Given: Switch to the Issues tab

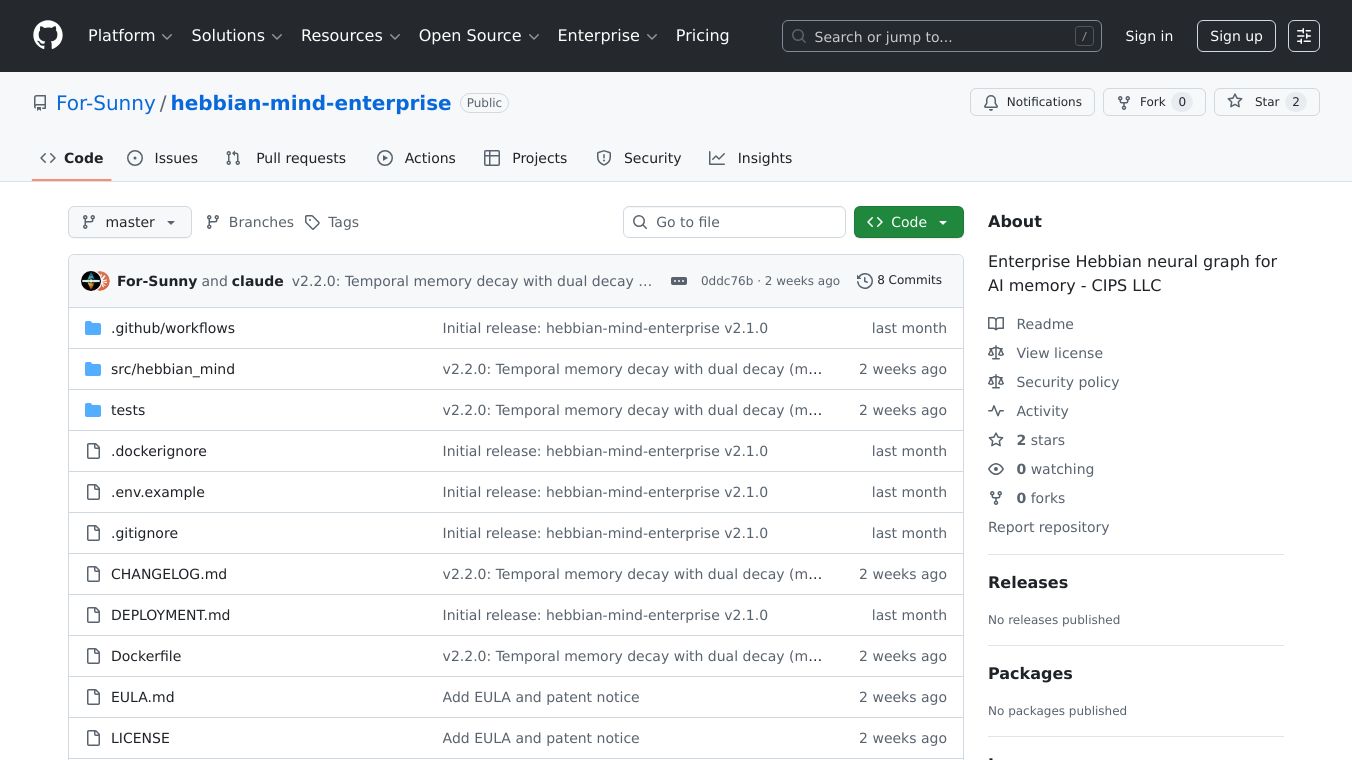Looking at the screenshot, I should coord(163,158).
